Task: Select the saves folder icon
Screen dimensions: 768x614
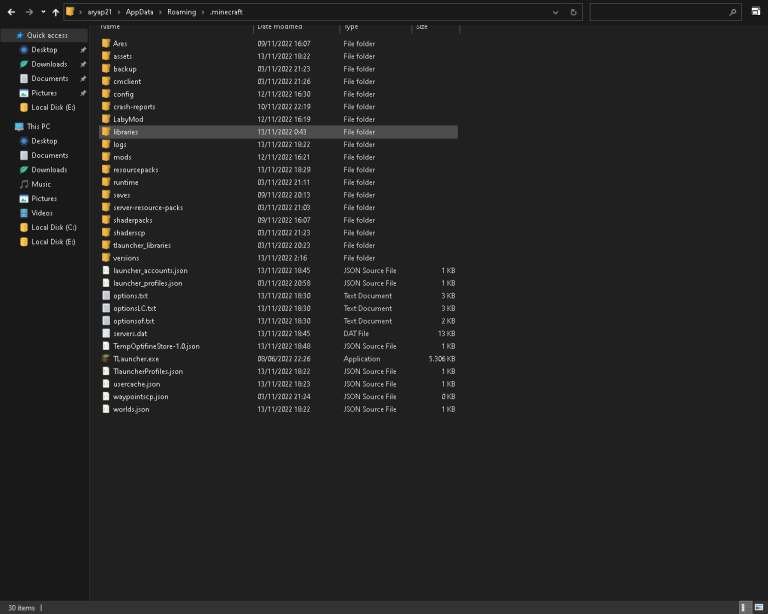Action: pos(106,194)
